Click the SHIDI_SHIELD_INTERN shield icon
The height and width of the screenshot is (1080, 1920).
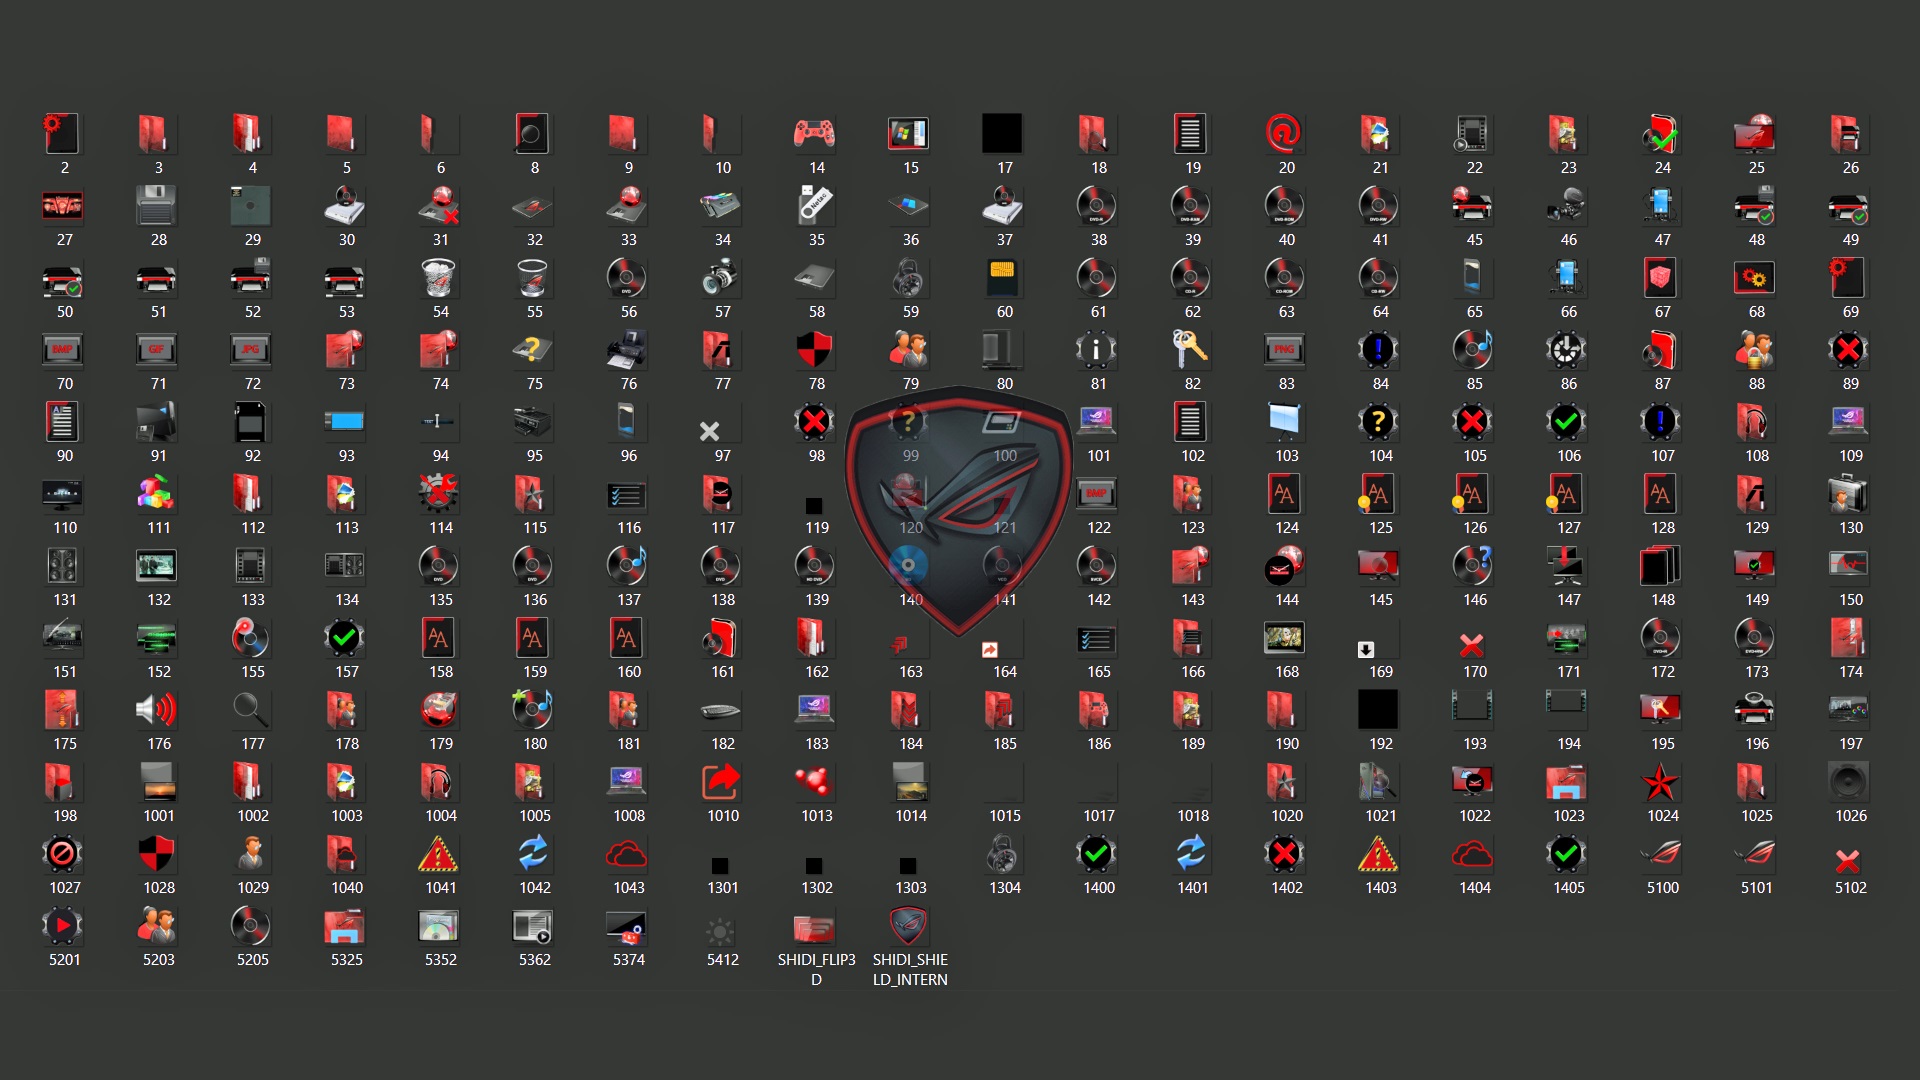[909, 925]
